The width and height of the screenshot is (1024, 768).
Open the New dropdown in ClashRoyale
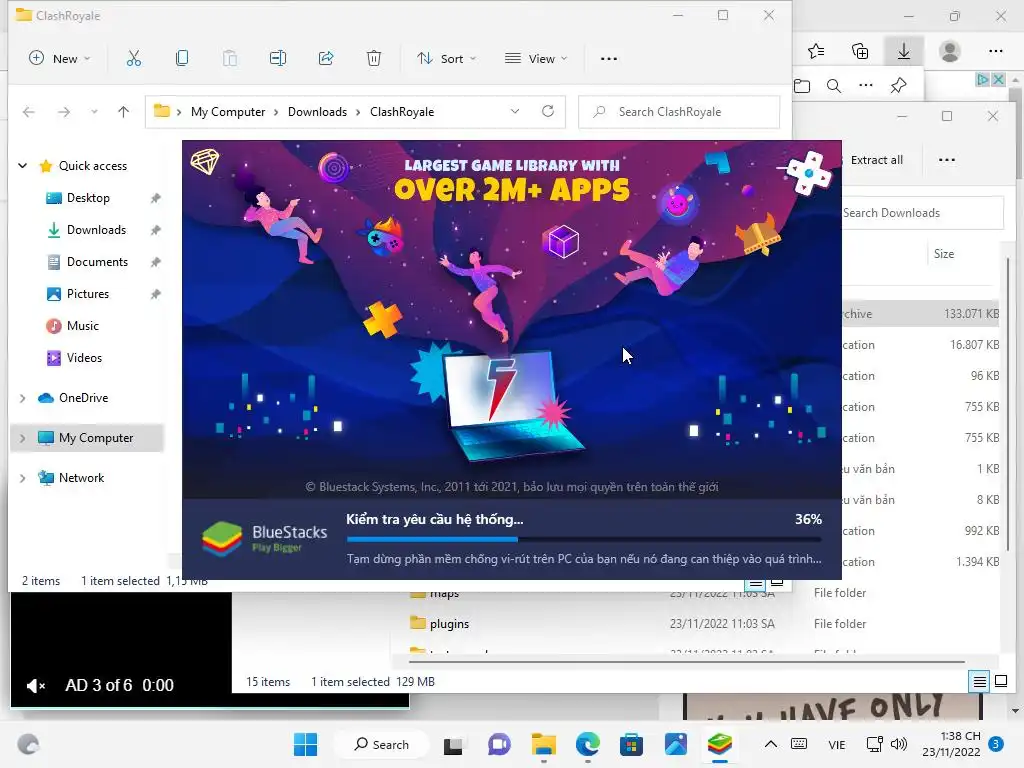(x=59, y=59)
